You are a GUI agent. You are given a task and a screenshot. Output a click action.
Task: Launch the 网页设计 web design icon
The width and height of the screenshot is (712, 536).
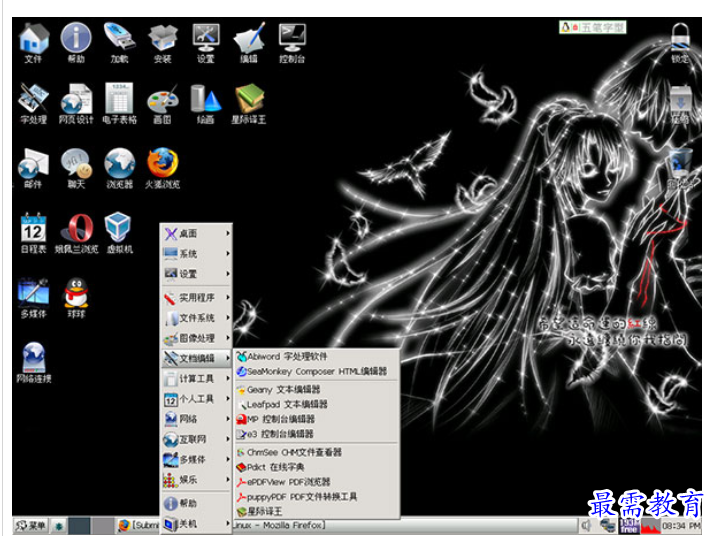pyautogui.click(x=76, y=104)
